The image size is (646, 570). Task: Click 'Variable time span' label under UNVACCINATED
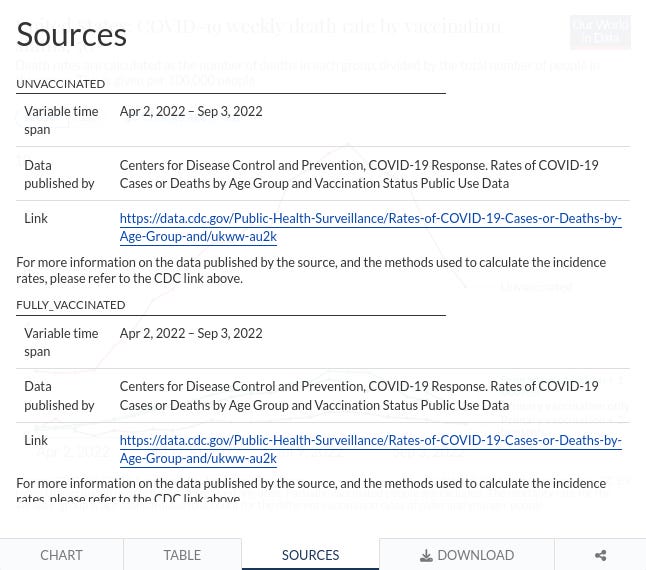pos(61,120)
